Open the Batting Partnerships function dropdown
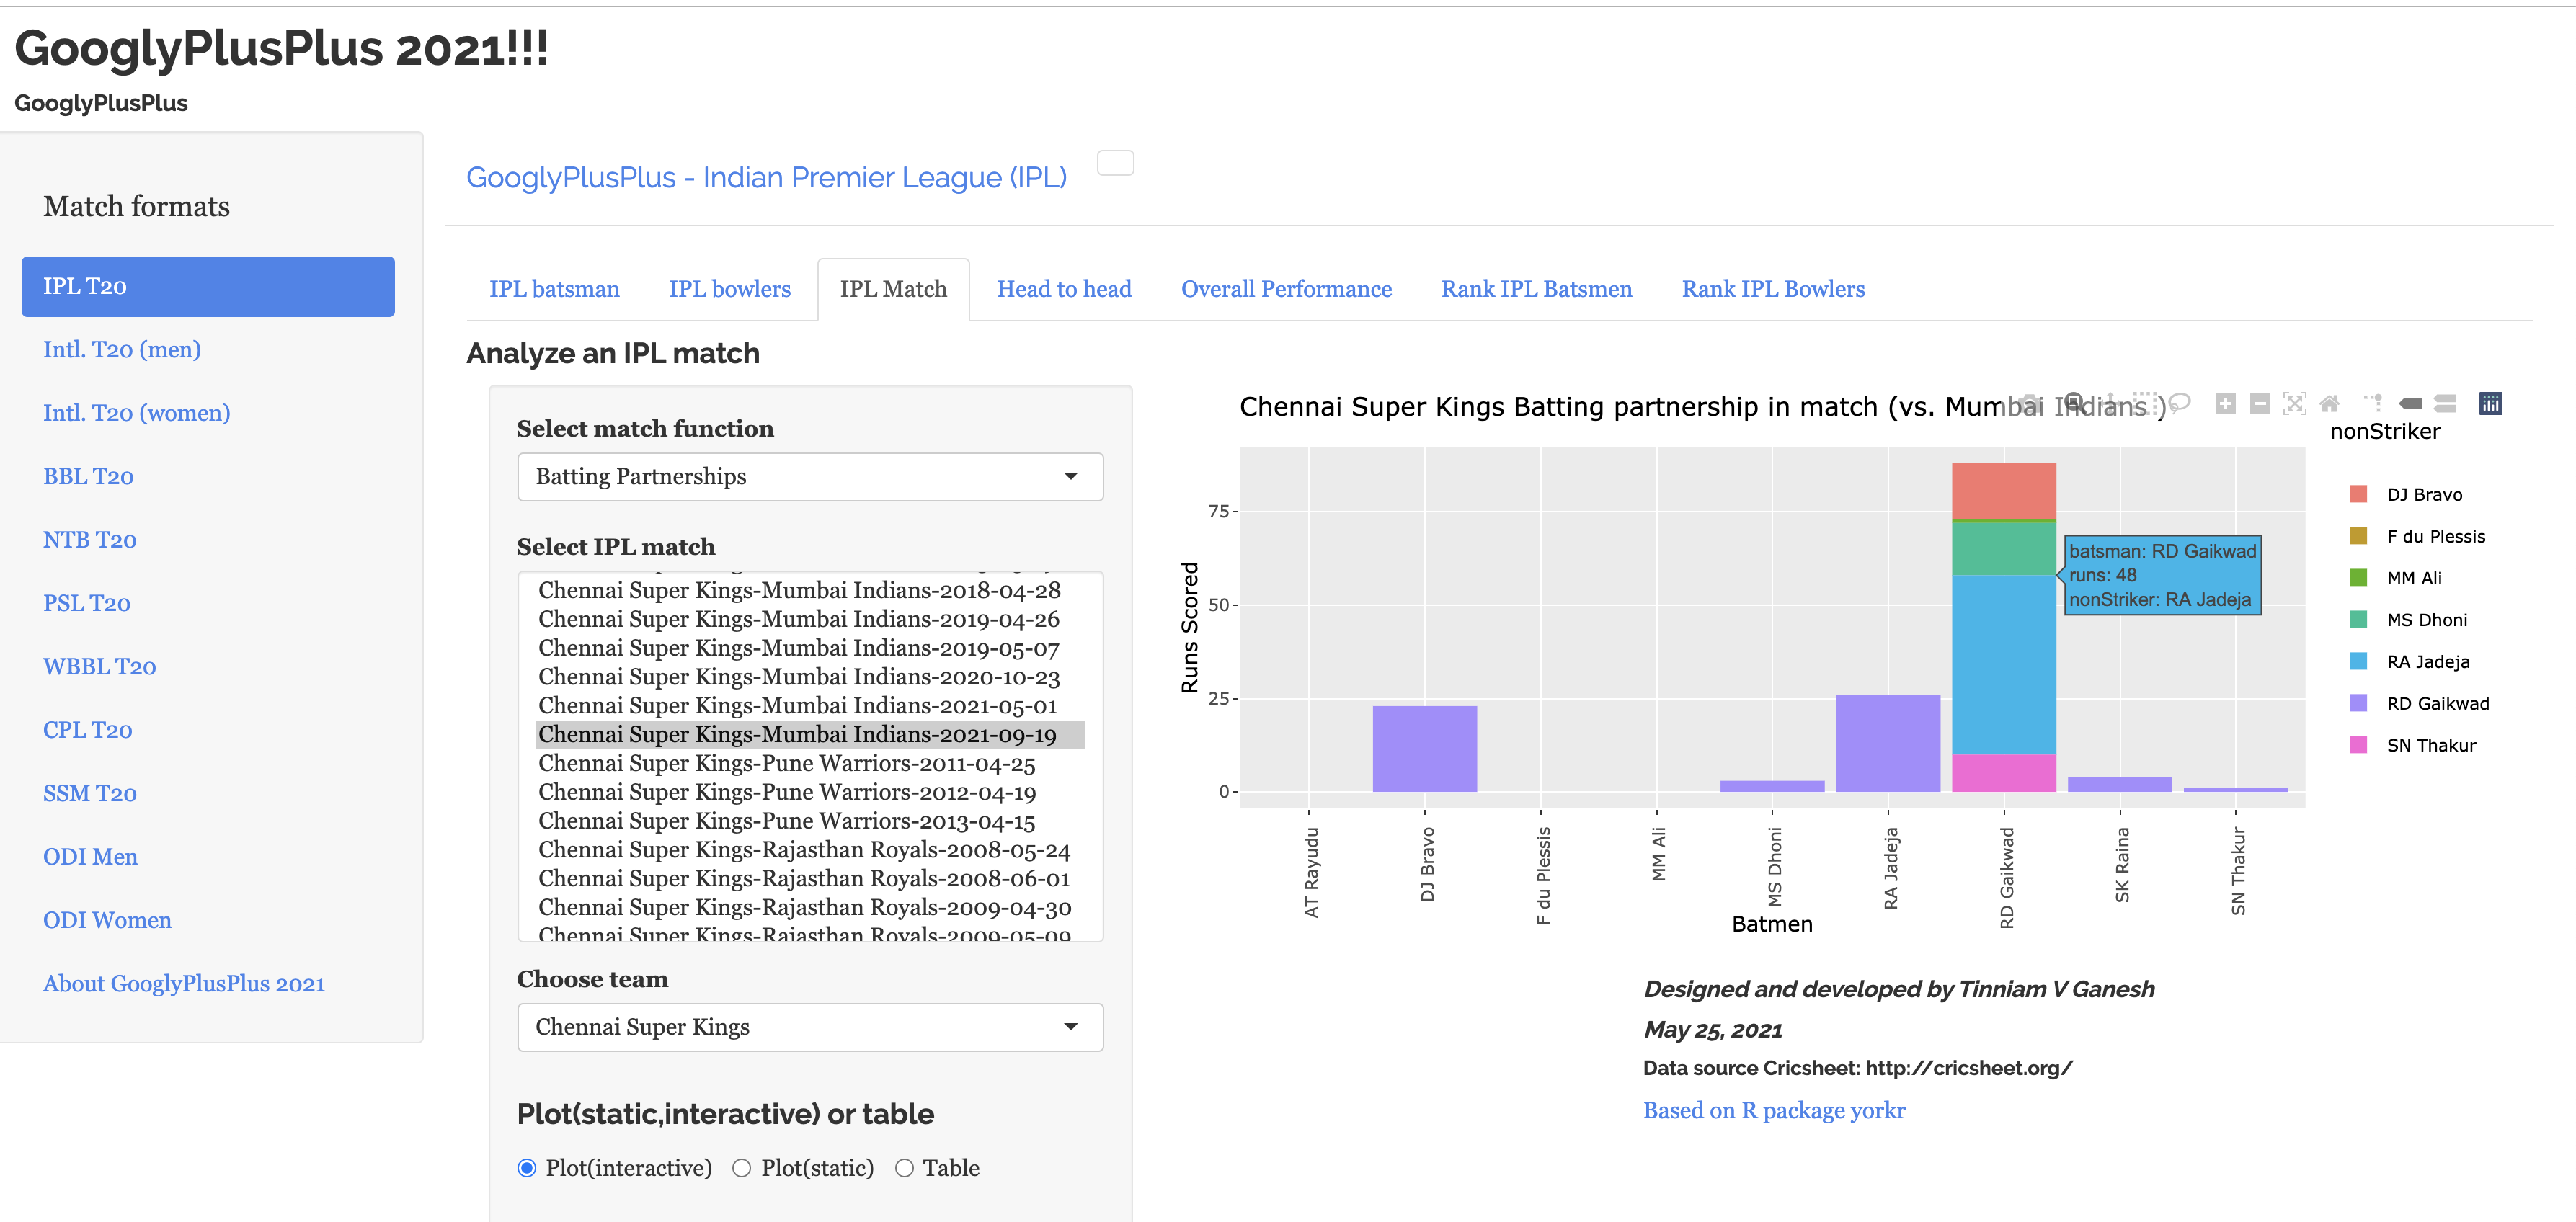The image size is (2576, 1222). click(810, 477)
